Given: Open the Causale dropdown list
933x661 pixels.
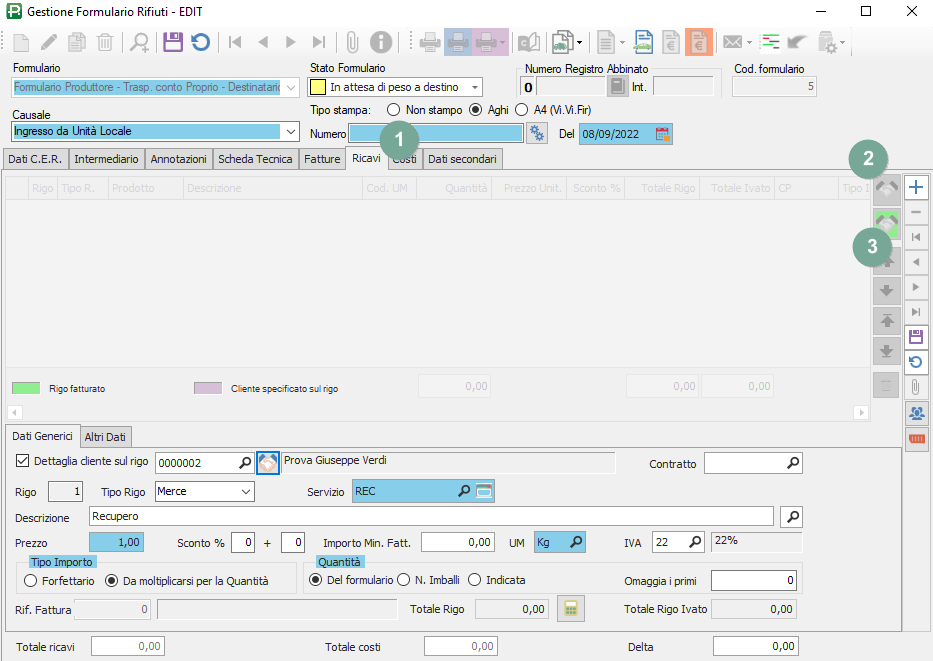Looking at the screenshot, I should pyautogui.click(x=291, y=132).
